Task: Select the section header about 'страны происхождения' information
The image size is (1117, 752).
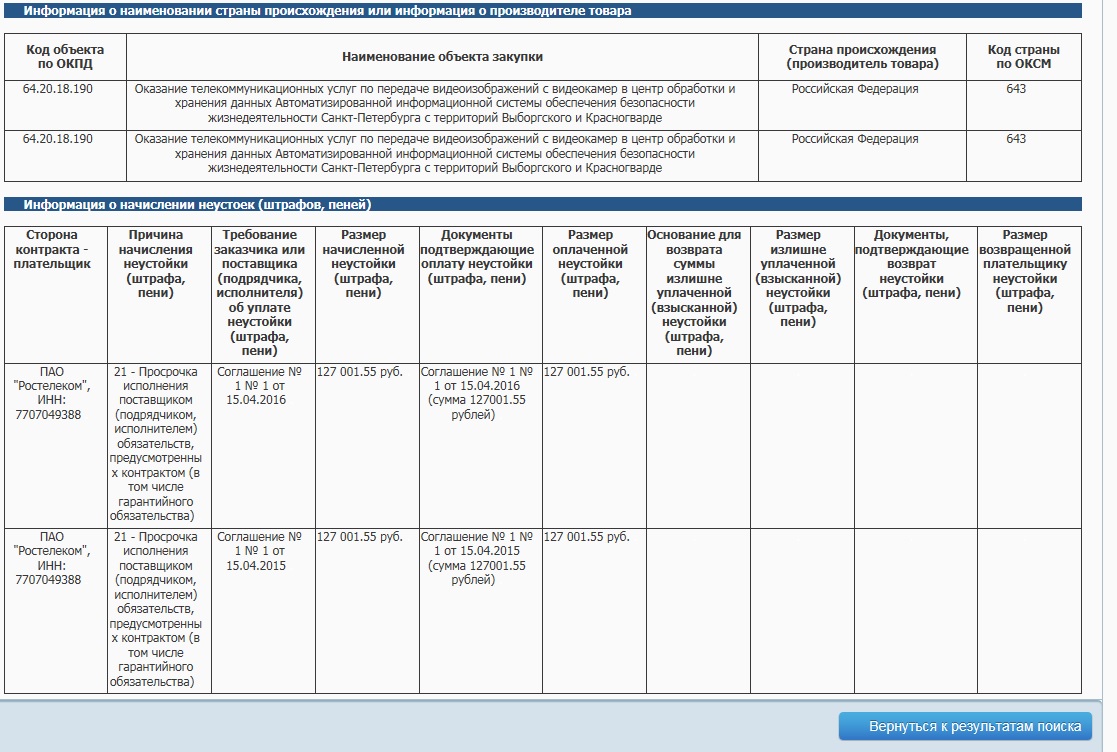Action: tap(543, 11)
